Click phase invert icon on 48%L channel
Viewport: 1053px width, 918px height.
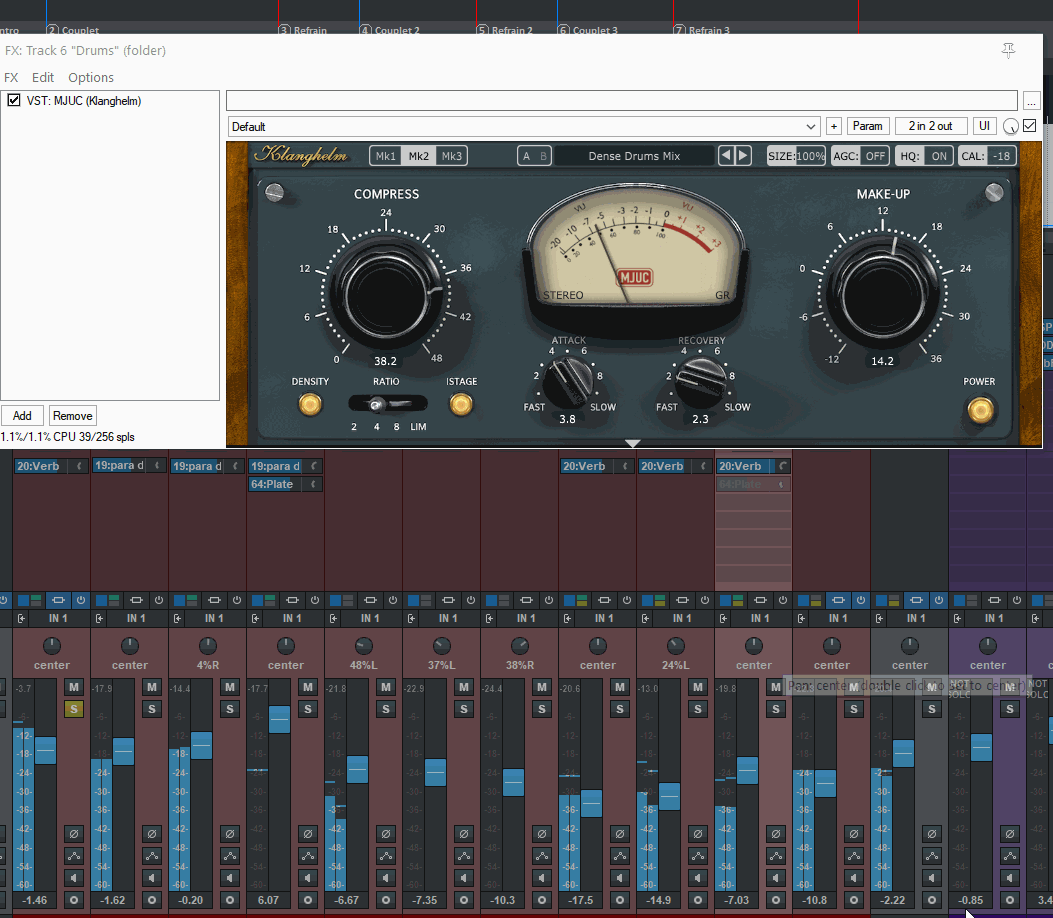(x=385, y=833)
